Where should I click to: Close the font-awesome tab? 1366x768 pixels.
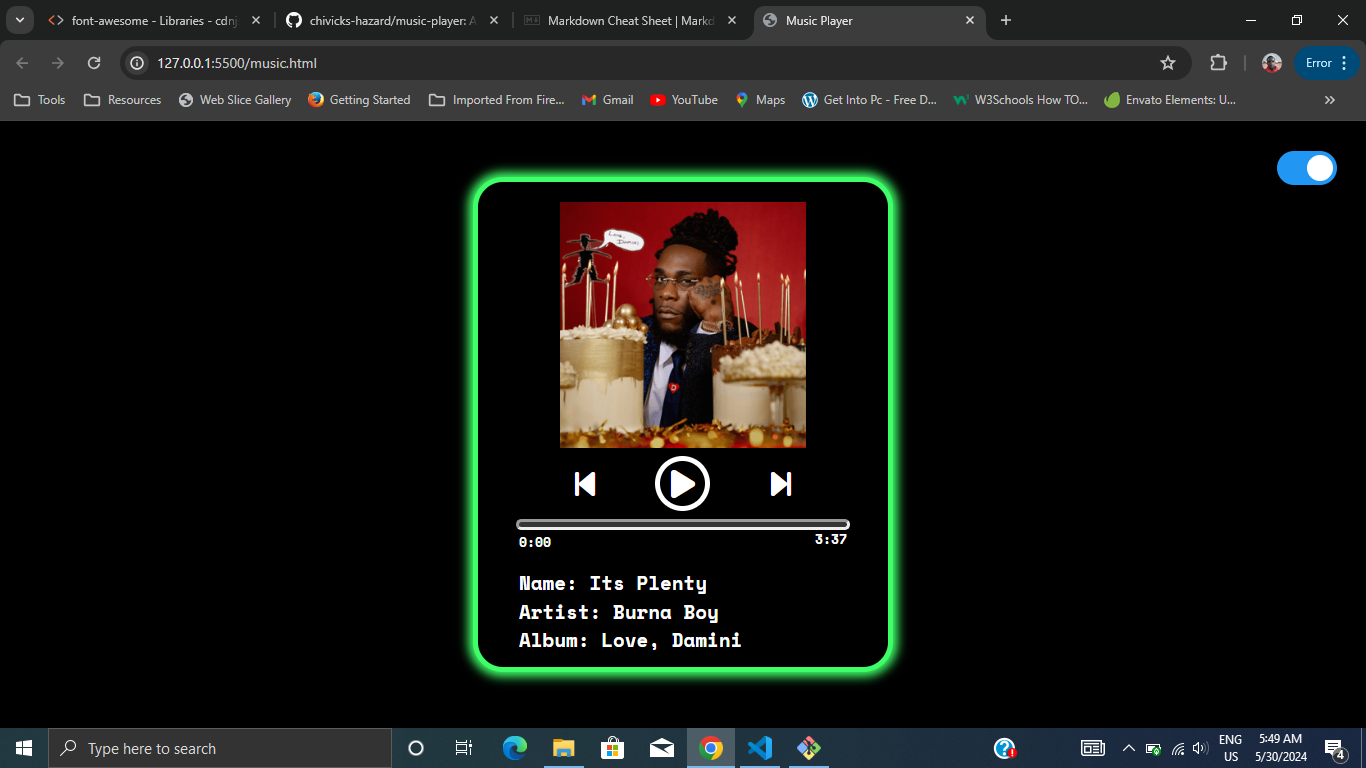pyautogui.click(x=256, y=20)
